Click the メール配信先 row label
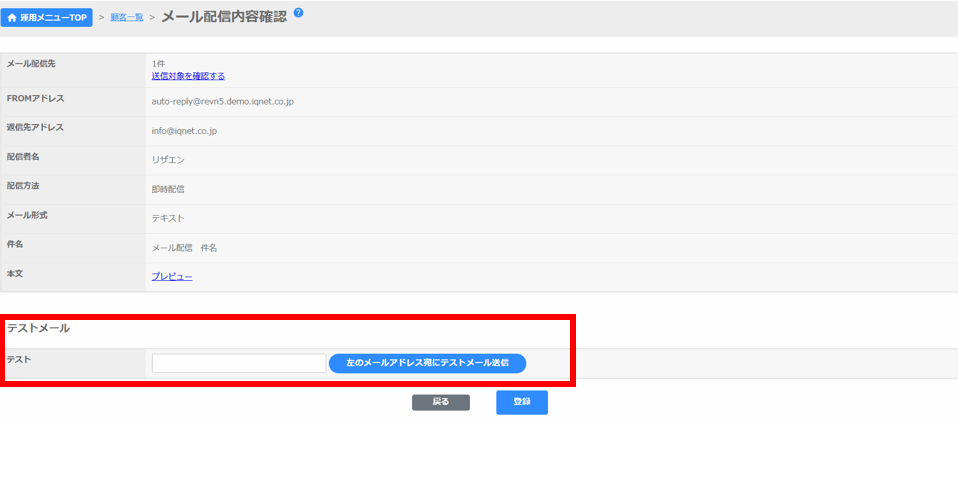Viewport: 958px width, 480px height. click(31, 64)
